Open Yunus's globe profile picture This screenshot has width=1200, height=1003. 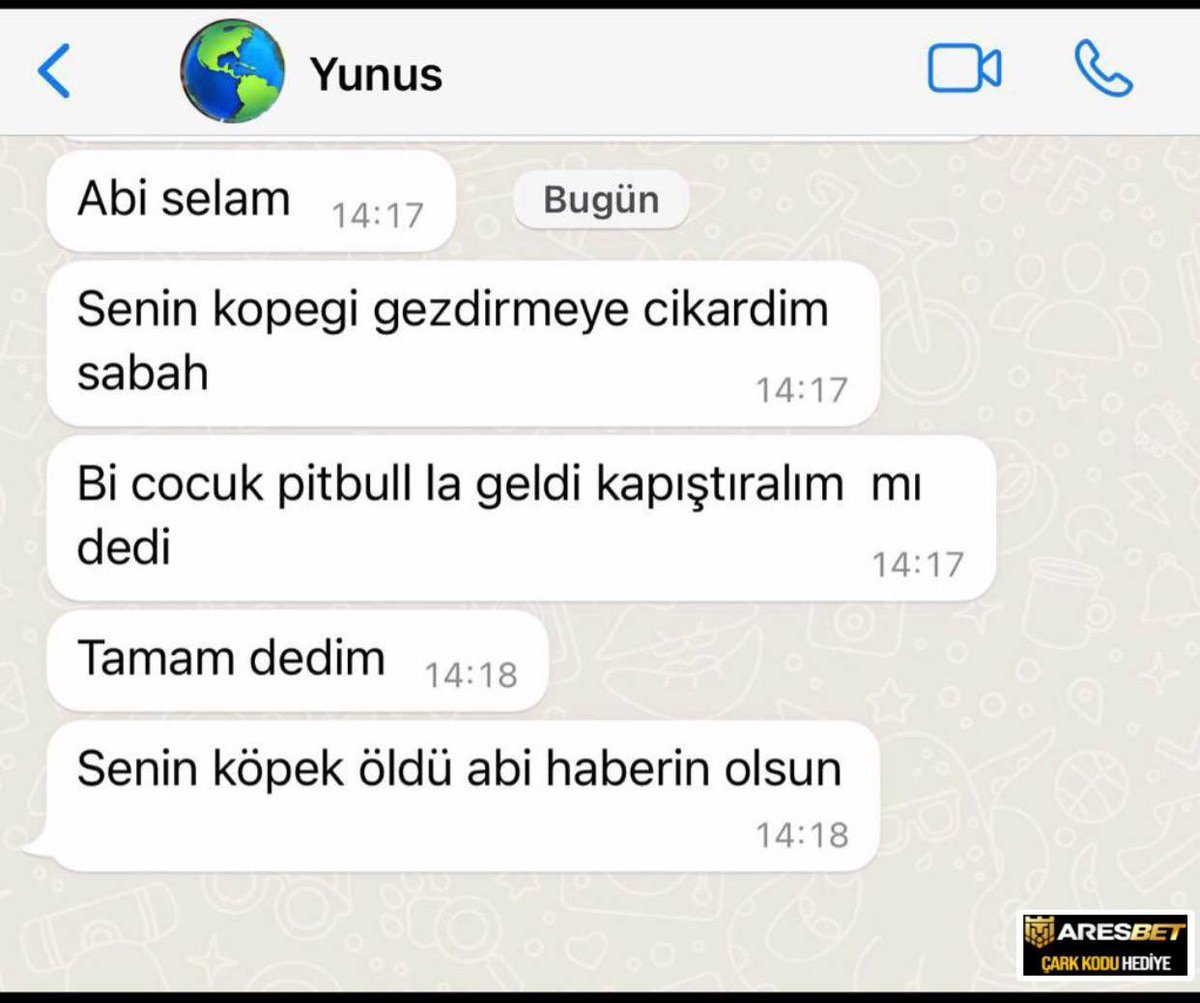[233, 72]
